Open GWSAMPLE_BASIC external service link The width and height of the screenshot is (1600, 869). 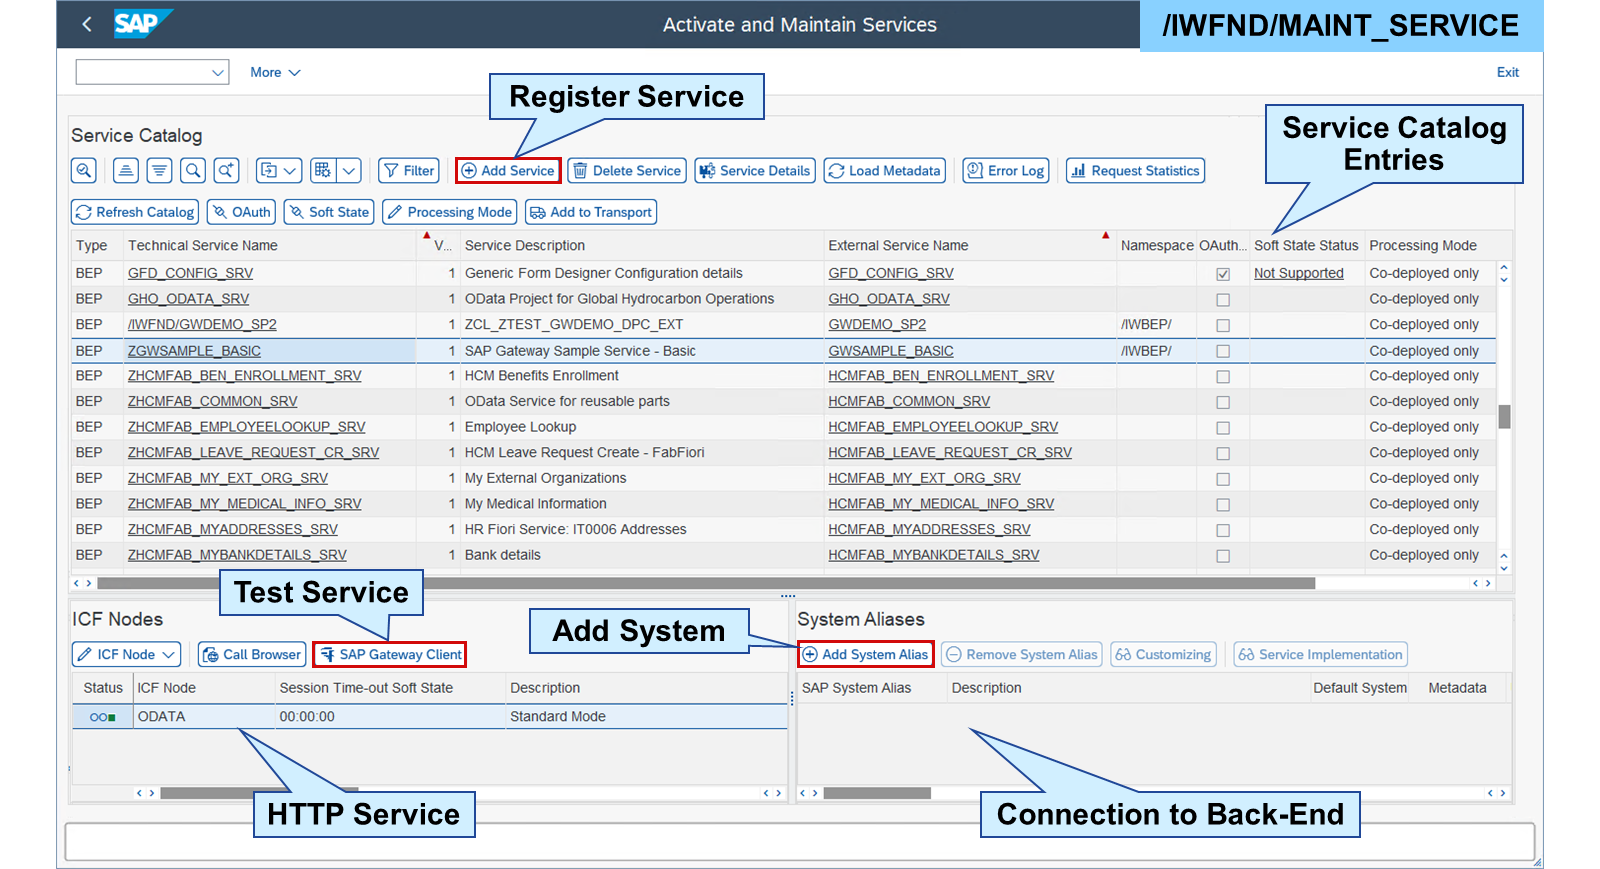[x=891, y=351]
